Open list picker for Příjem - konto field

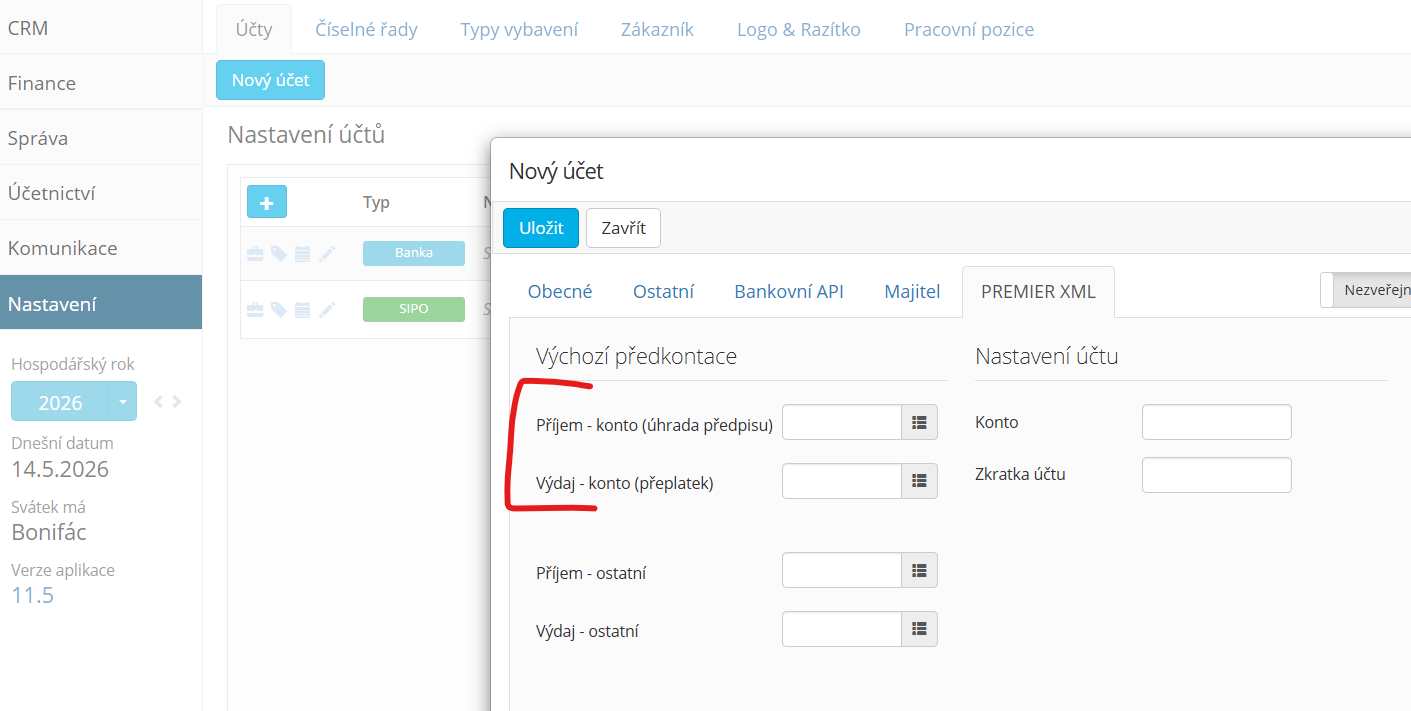point(920,422)
